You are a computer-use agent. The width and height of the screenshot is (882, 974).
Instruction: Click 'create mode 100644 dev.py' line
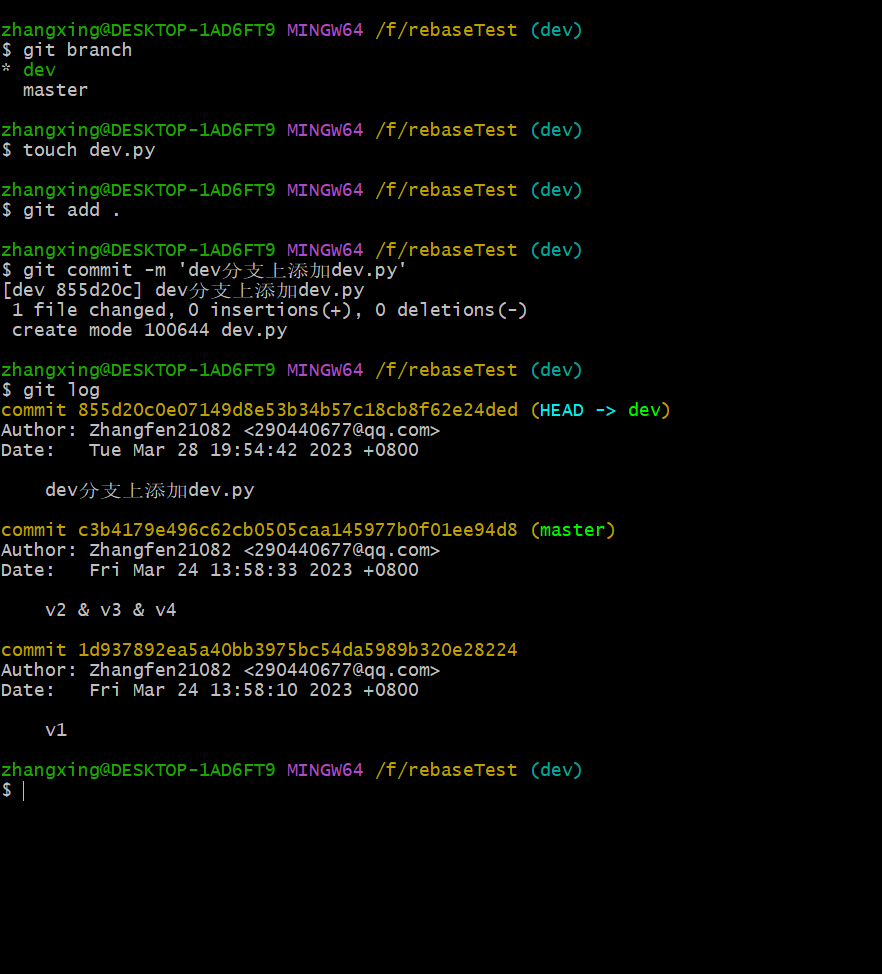point(150,330)
